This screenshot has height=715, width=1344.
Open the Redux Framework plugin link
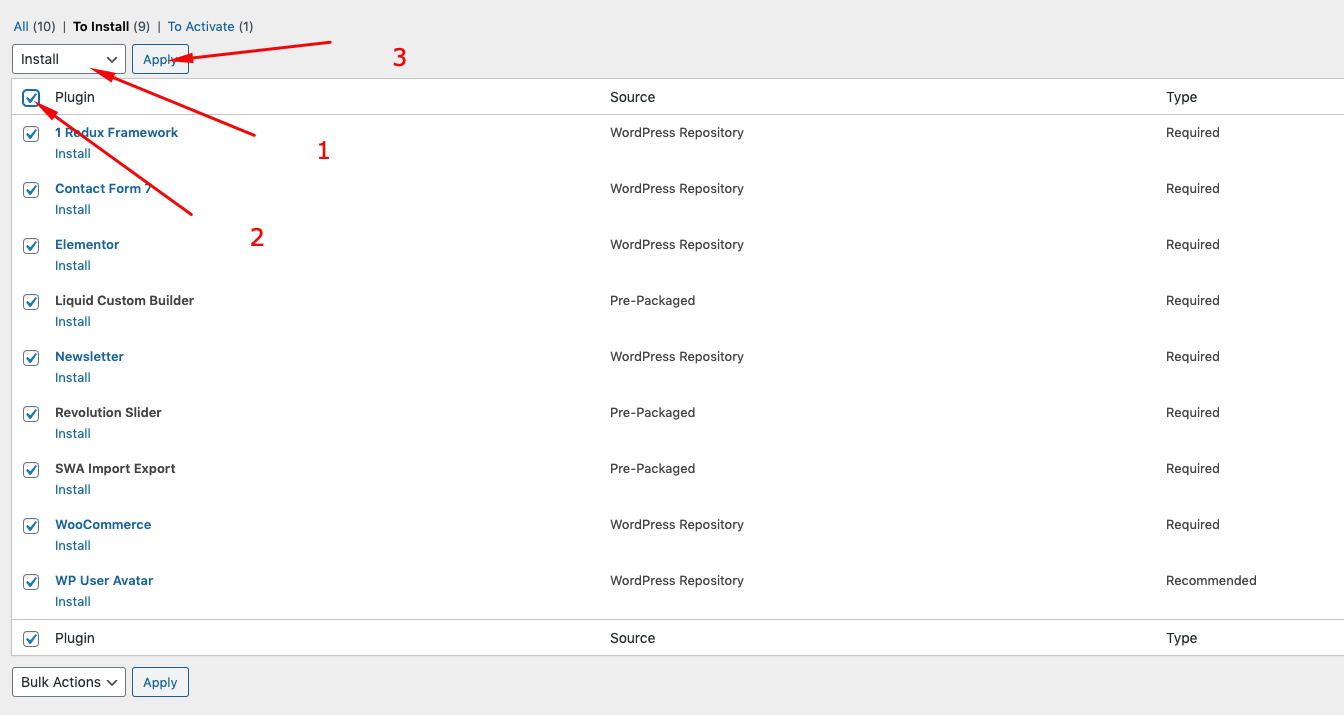tap(116, 133)
